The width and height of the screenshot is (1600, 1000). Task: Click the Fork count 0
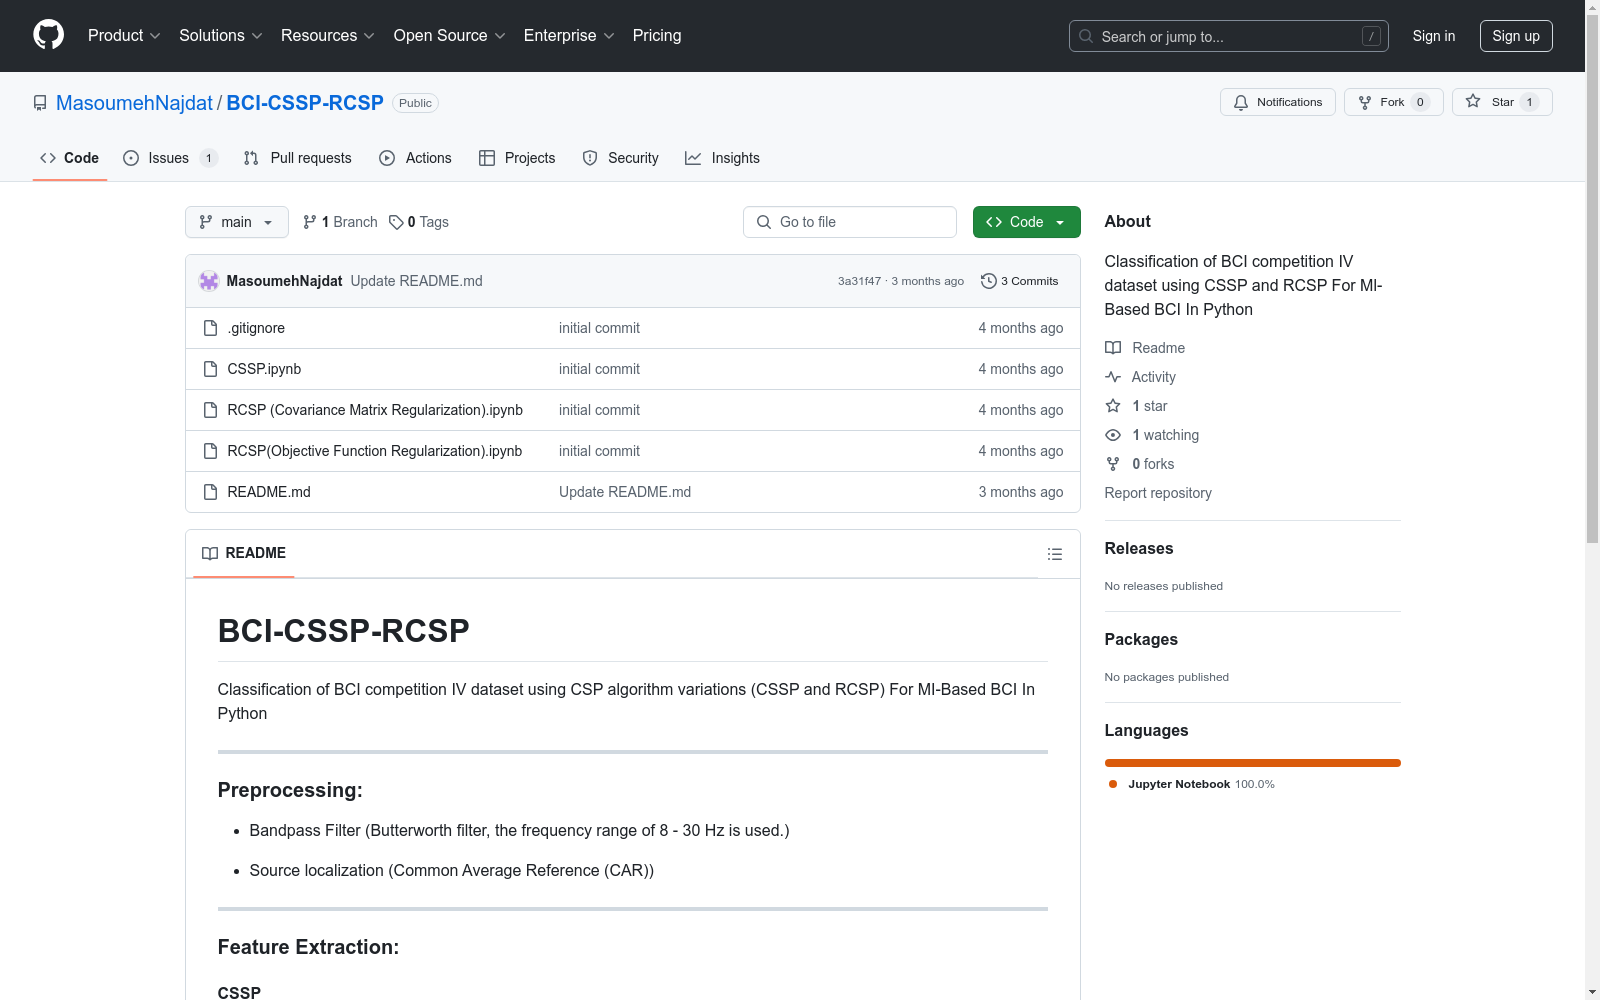click(x=1420, y=102)
